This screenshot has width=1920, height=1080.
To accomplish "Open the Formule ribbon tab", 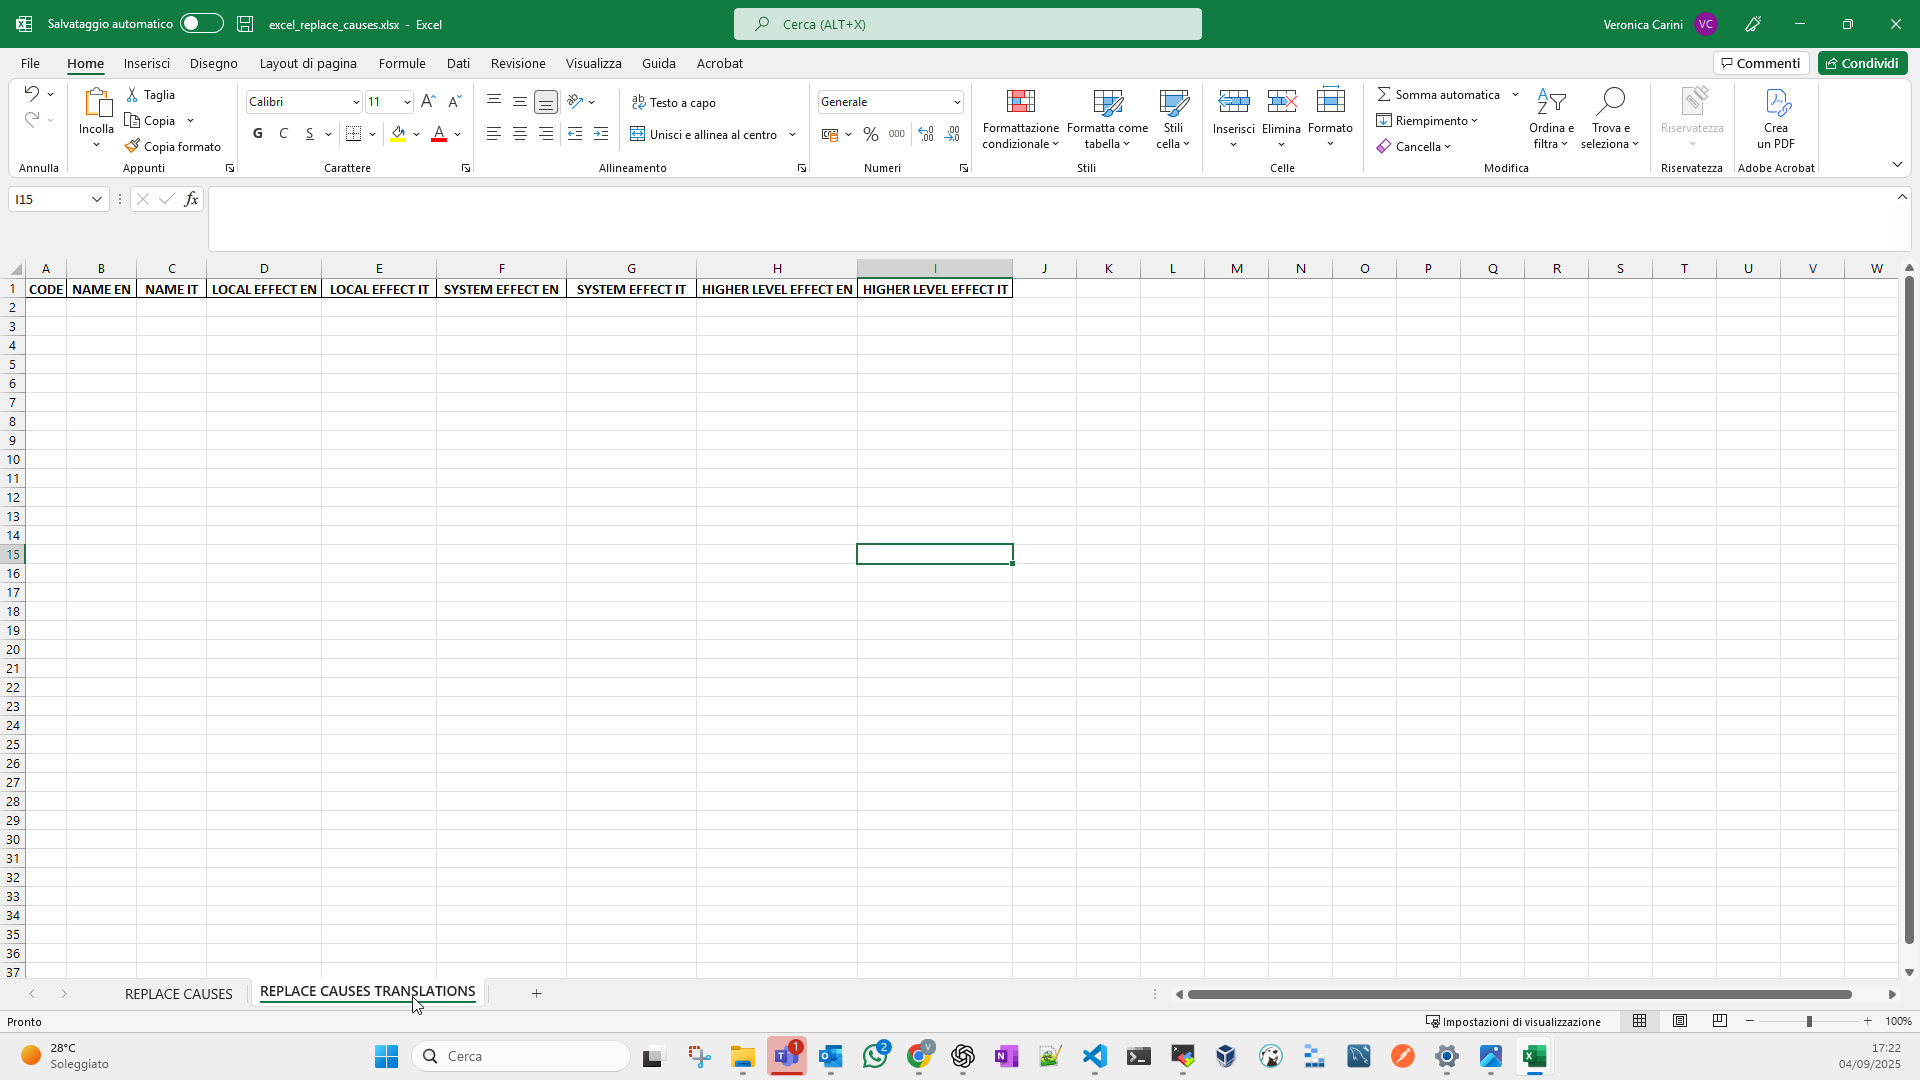I will [402, 63].
